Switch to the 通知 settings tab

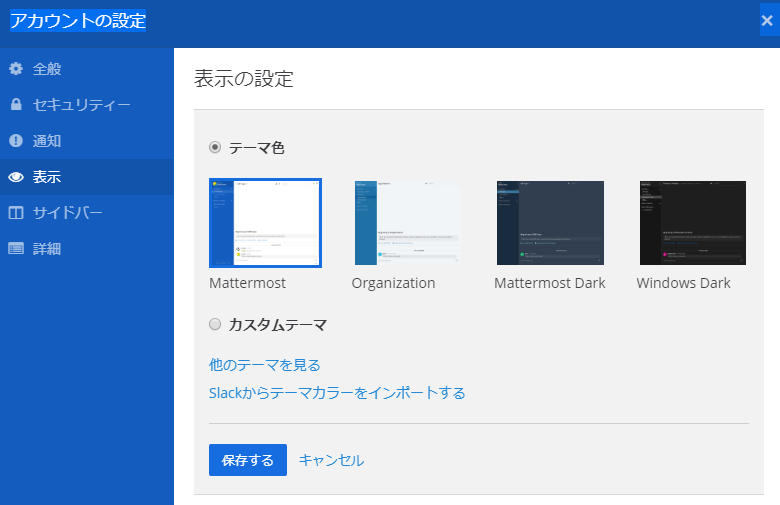pos(87,141)
